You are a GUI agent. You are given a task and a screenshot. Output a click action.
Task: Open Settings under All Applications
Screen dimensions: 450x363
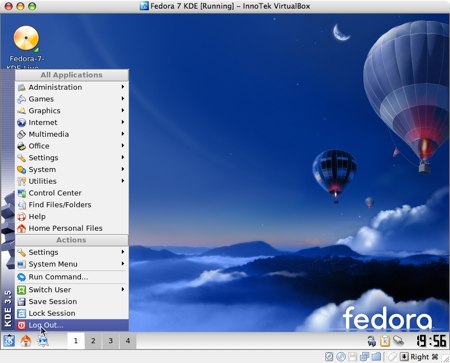tap(72, 158)
